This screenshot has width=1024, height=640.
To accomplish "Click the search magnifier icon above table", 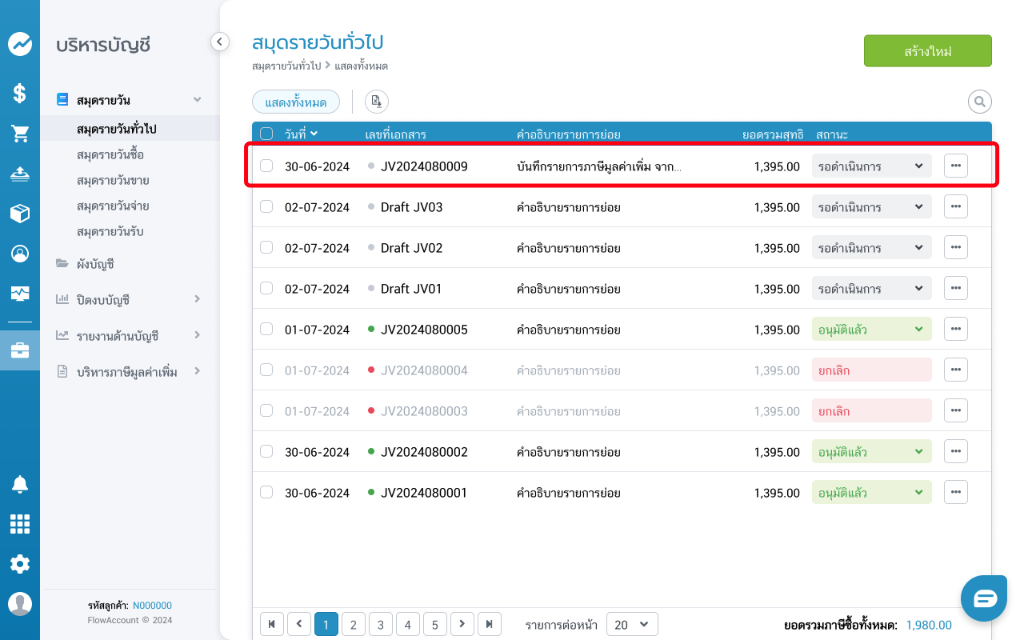I will (x=979, y=101).
